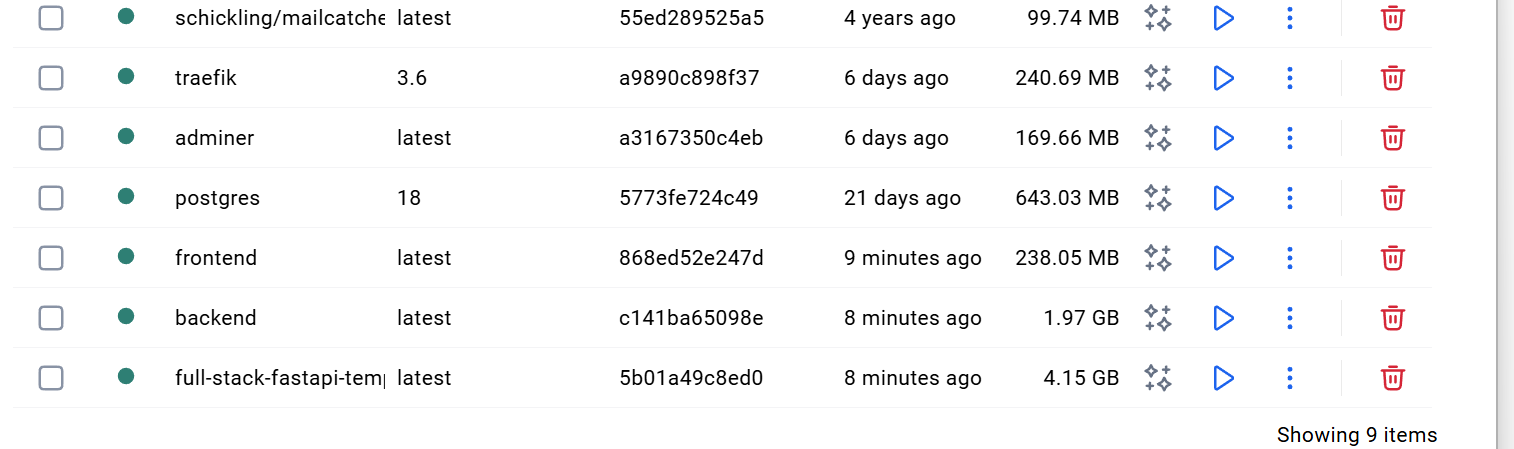Viewport: 1514px width, 449px height.
Task: Delete the schickling/mailcatcher image
Action: [x=1392, y=18]
